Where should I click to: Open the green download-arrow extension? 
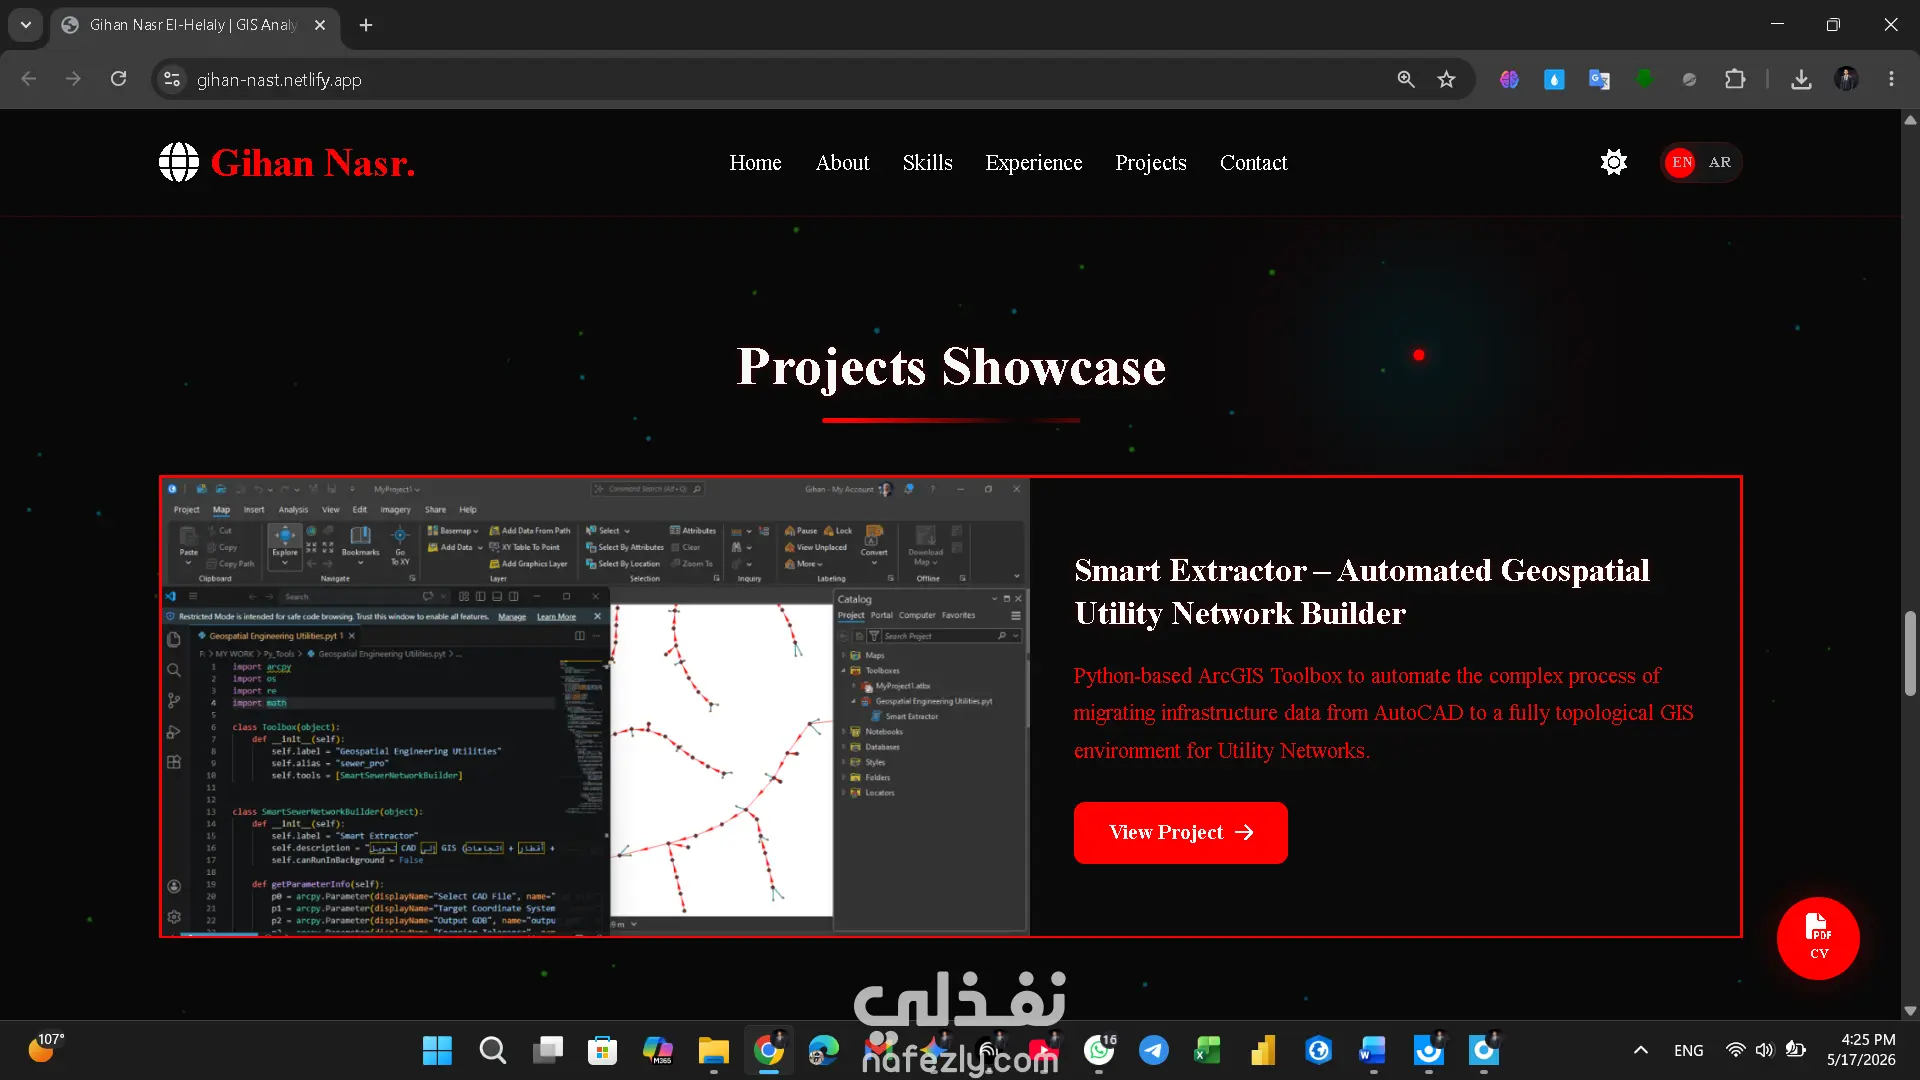click(1644, 79)
